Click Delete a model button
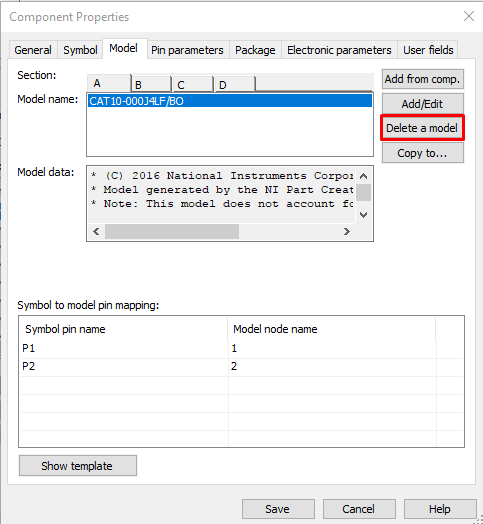The width and height of the screenshot is (483, 524). coord(422,128)
